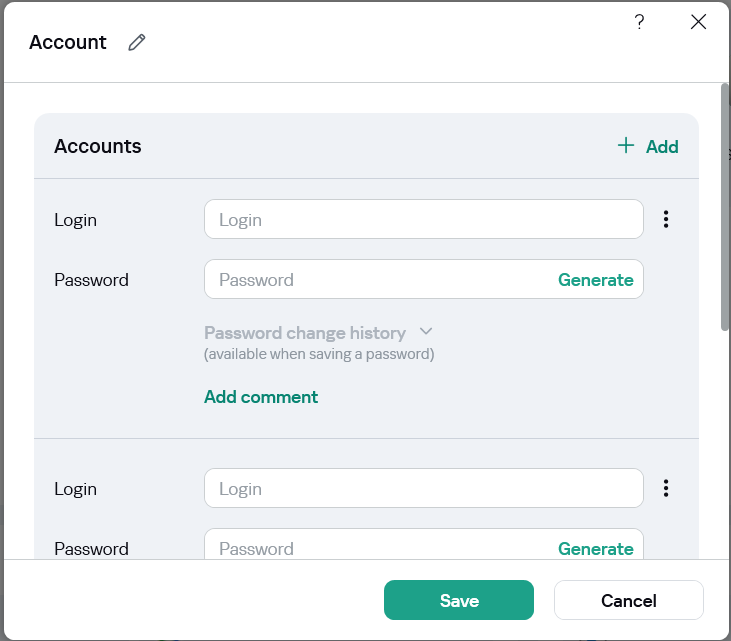Focus the second Login input field

(423, 488)
